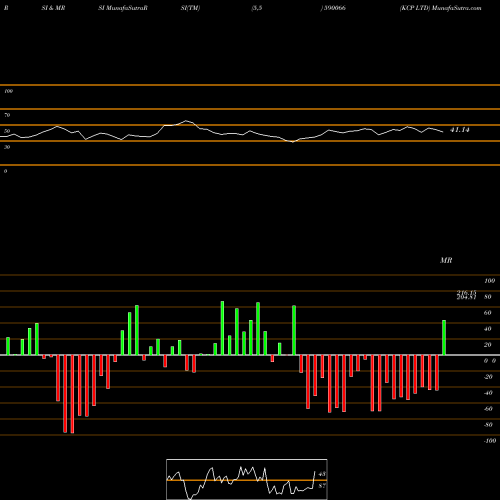Select the latest green MR histogram bar

[x=444, y=338]
